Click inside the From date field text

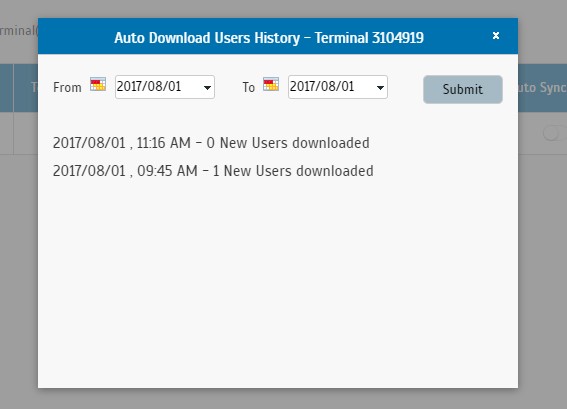(149, 86)
